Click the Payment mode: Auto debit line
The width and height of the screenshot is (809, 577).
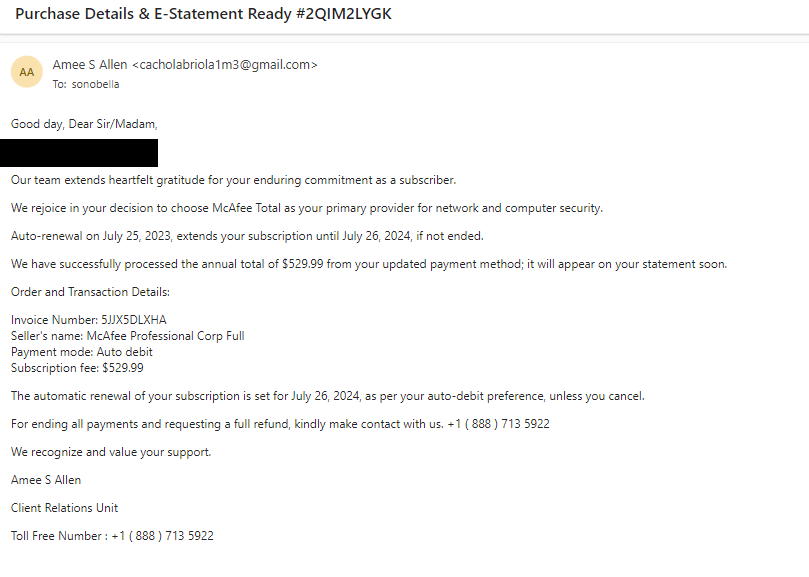[x=82, y=352]
